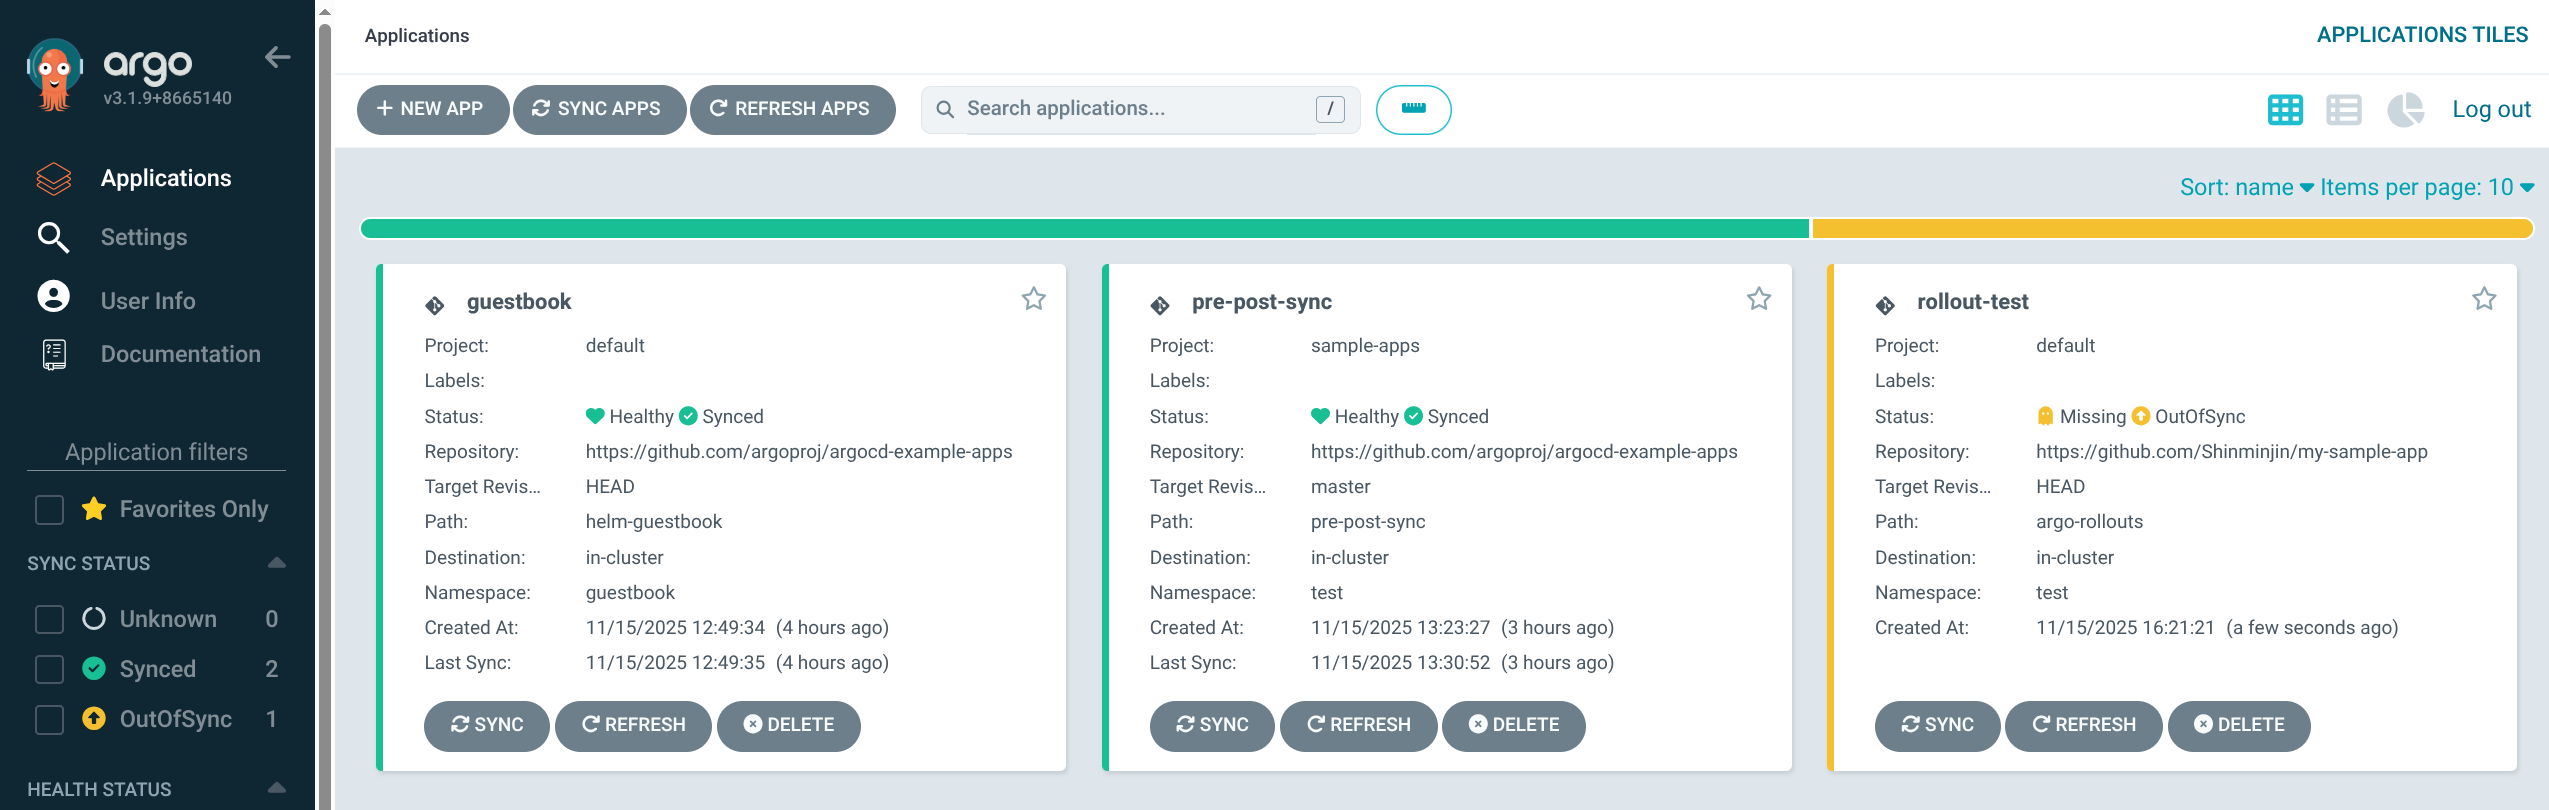The image size is (2549, 810).
Task: Collapse the HEALTH STATUS filter section
Action: coord(277,788)
